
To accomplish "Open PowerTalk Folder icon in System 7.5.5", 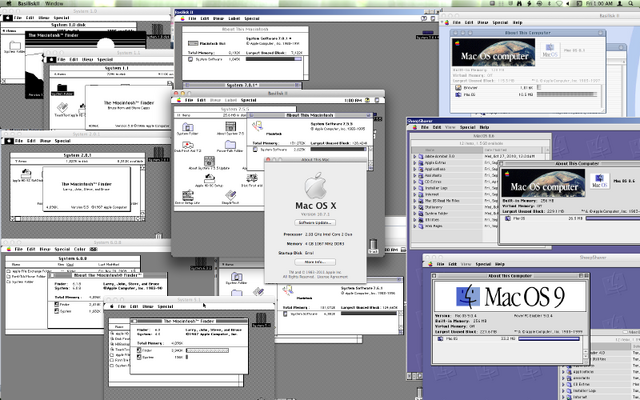I will pyautogui.click(x=230, y=144).
